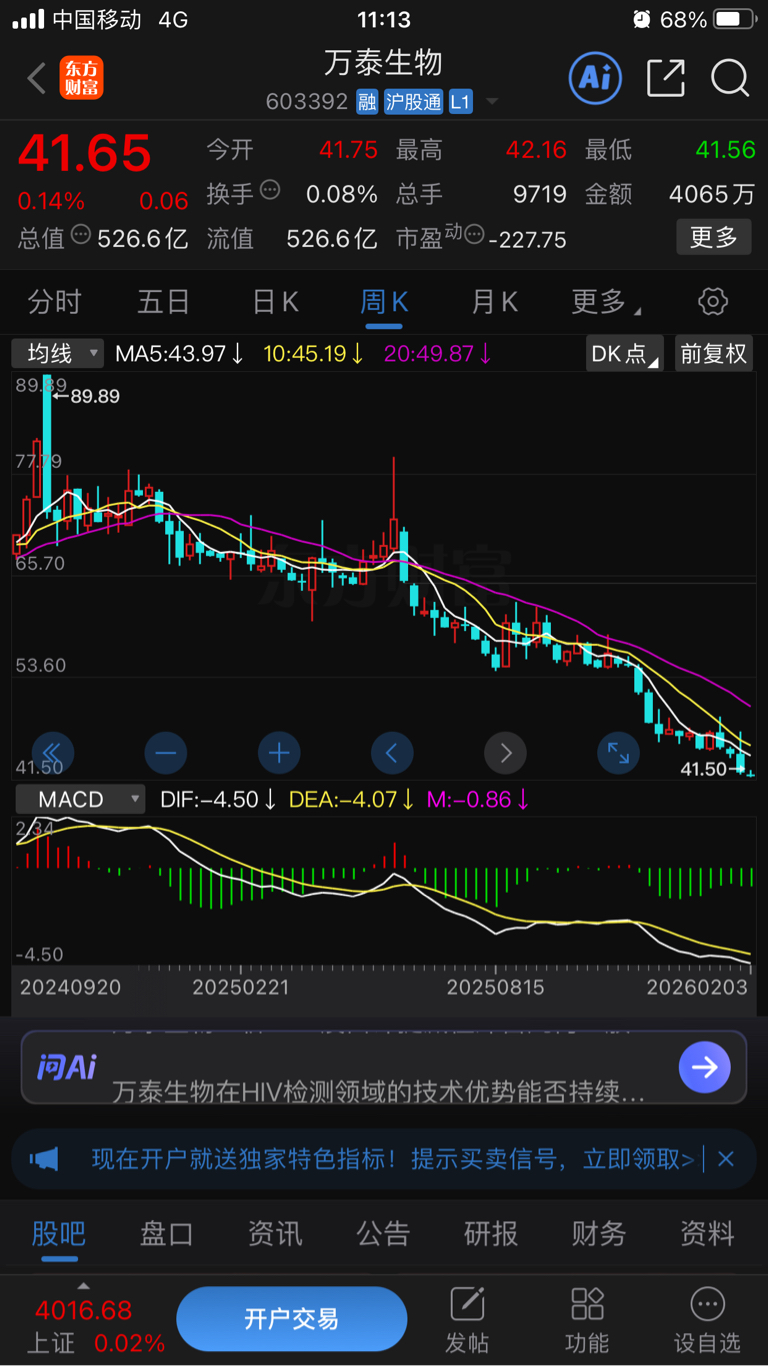
Task: Open the MACD indicator dropdown
Action: pos(79,799)
